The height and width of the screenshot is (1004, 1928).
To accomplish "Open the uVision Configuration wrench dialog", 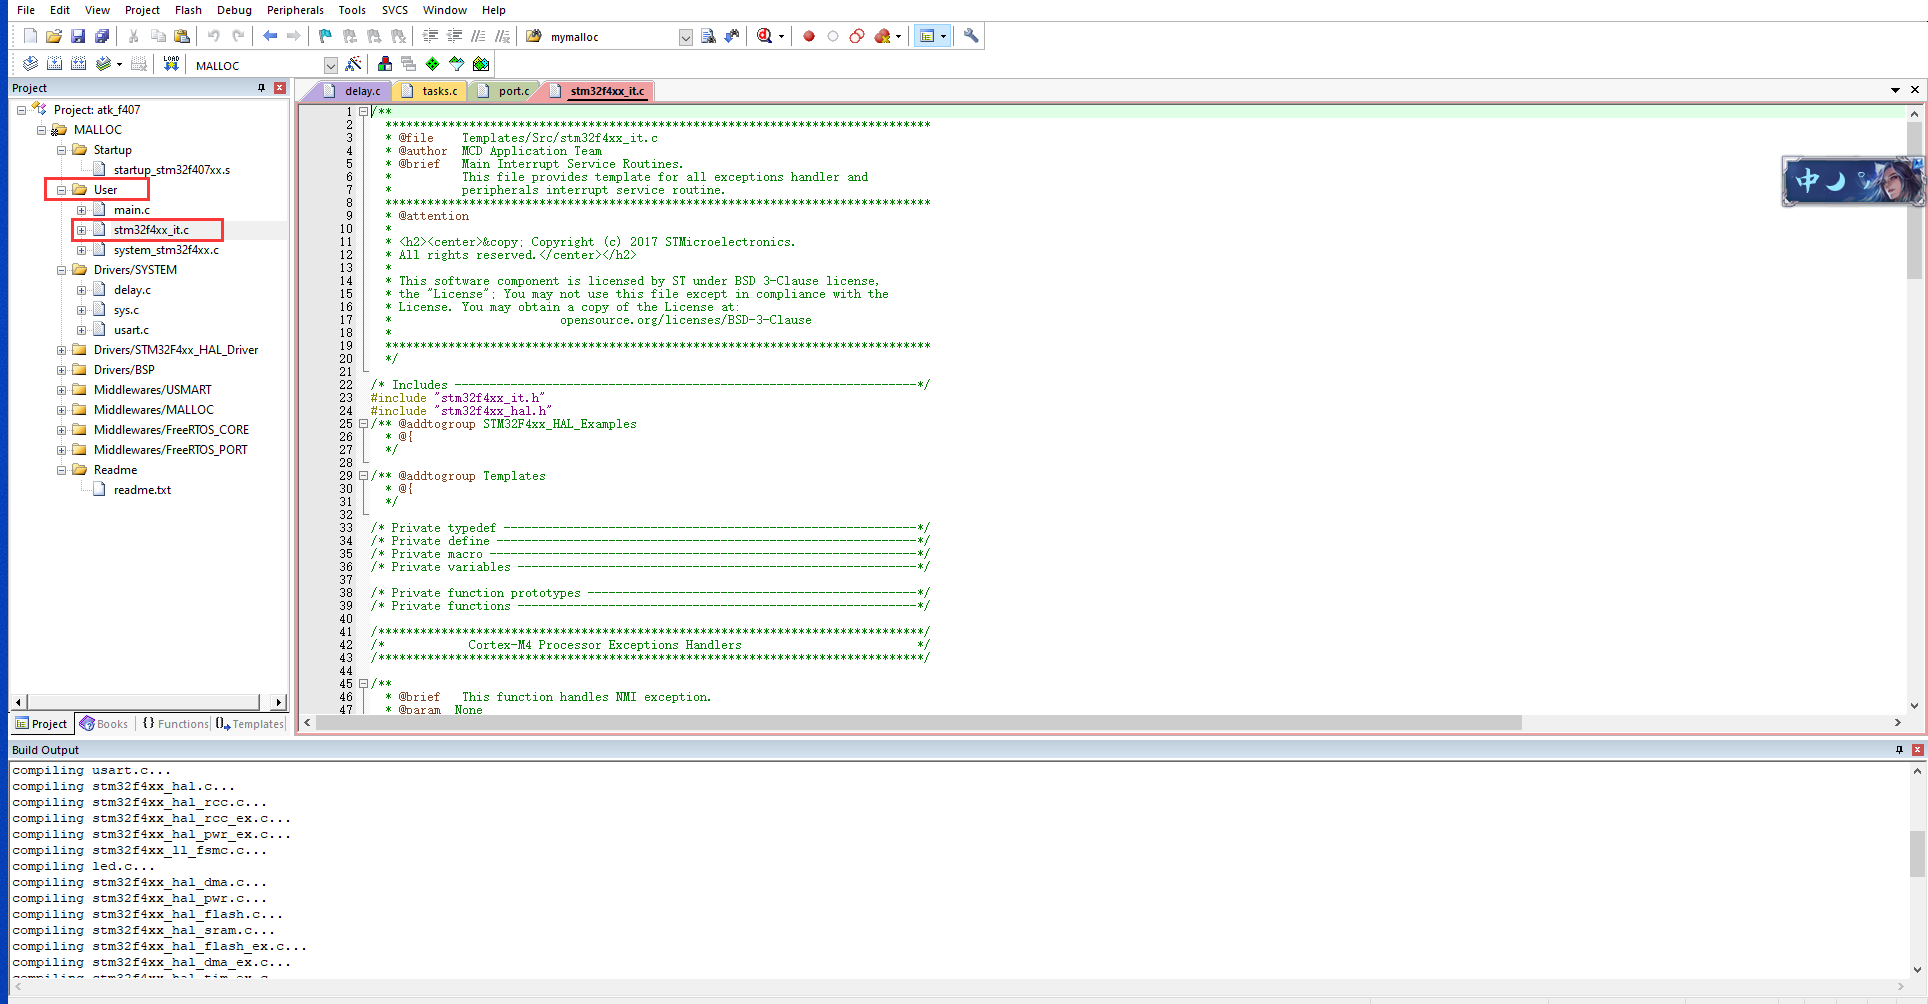I will click(971, 36).
